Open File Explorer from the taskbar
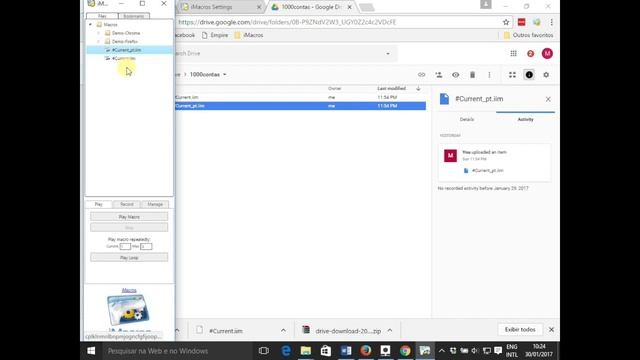Screen dimensions: 640x360 coord(306,351)
